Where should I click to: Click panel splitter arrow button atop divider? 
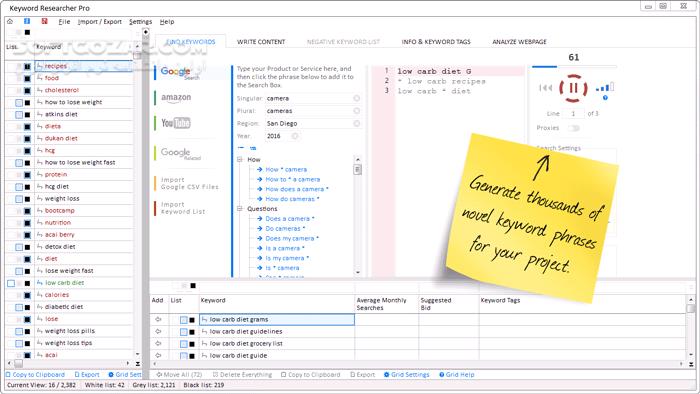(x=146, y=32)
